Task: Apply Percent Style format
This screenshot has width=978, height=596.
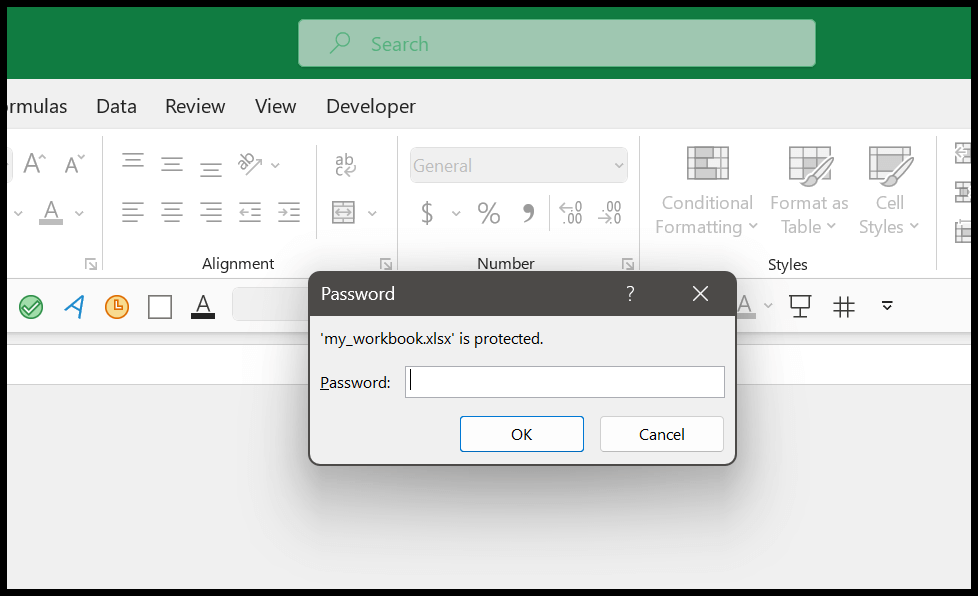Action: pyautogui.click(x=489, y=213)
